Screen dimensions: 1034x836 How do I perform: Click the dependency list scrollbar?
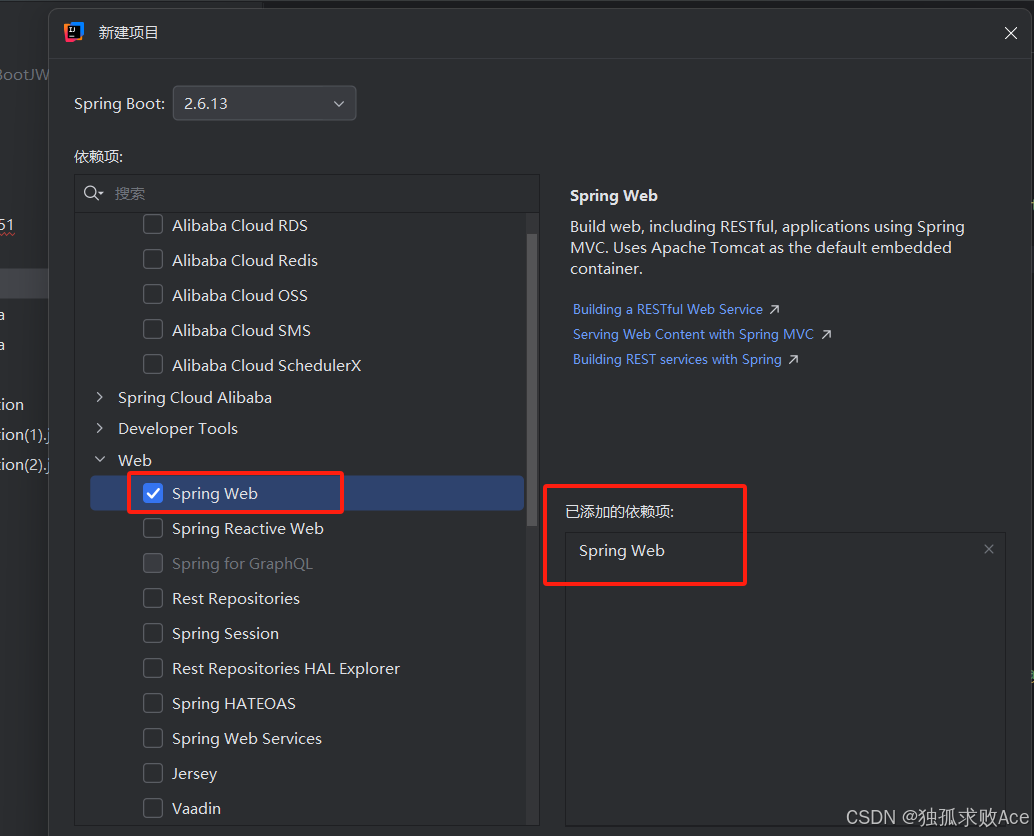click(x=532, y=379)
